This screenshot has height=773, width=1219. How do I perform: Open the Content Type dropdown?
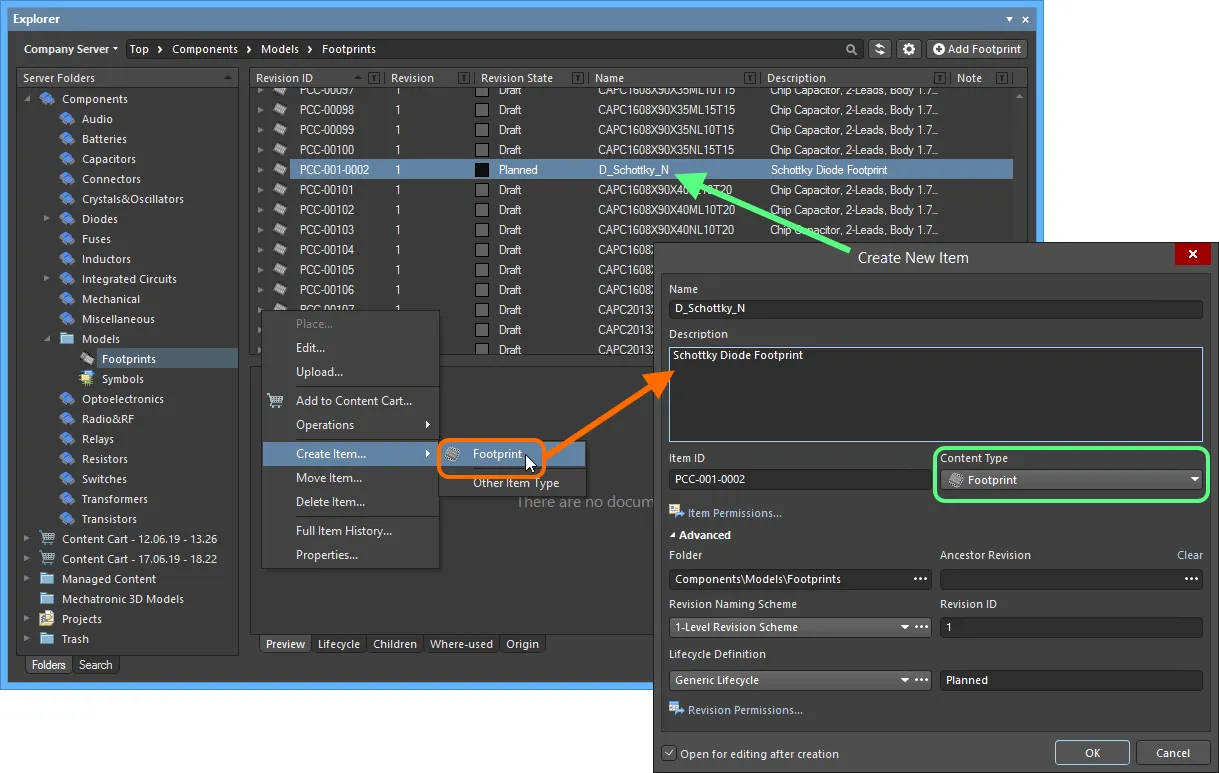click(x=1071, y=480)
